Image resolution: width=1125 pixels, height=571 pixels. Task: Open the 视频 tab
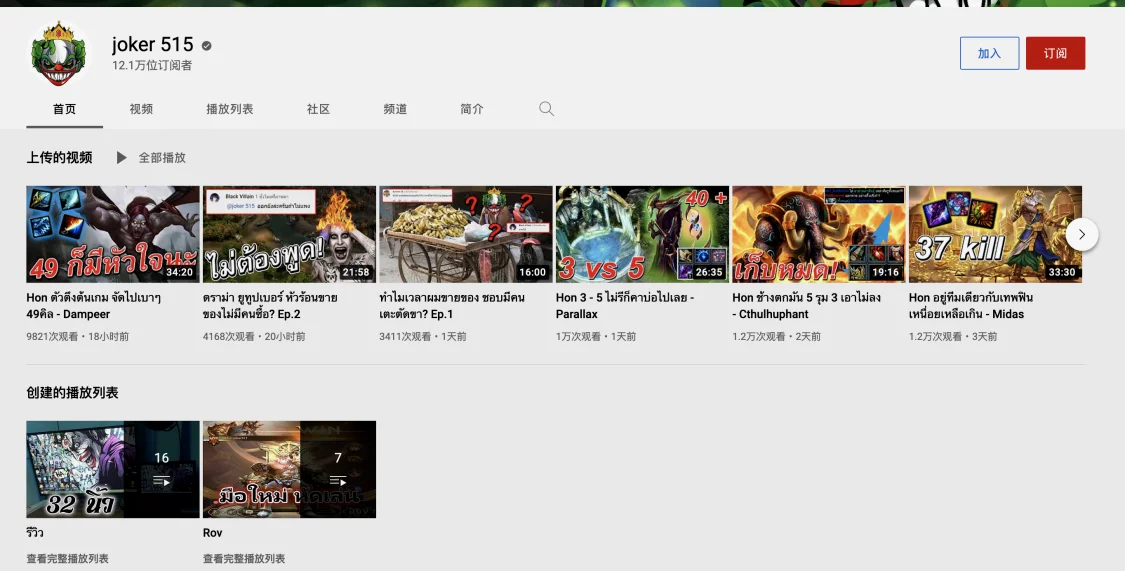pos(141,109)
